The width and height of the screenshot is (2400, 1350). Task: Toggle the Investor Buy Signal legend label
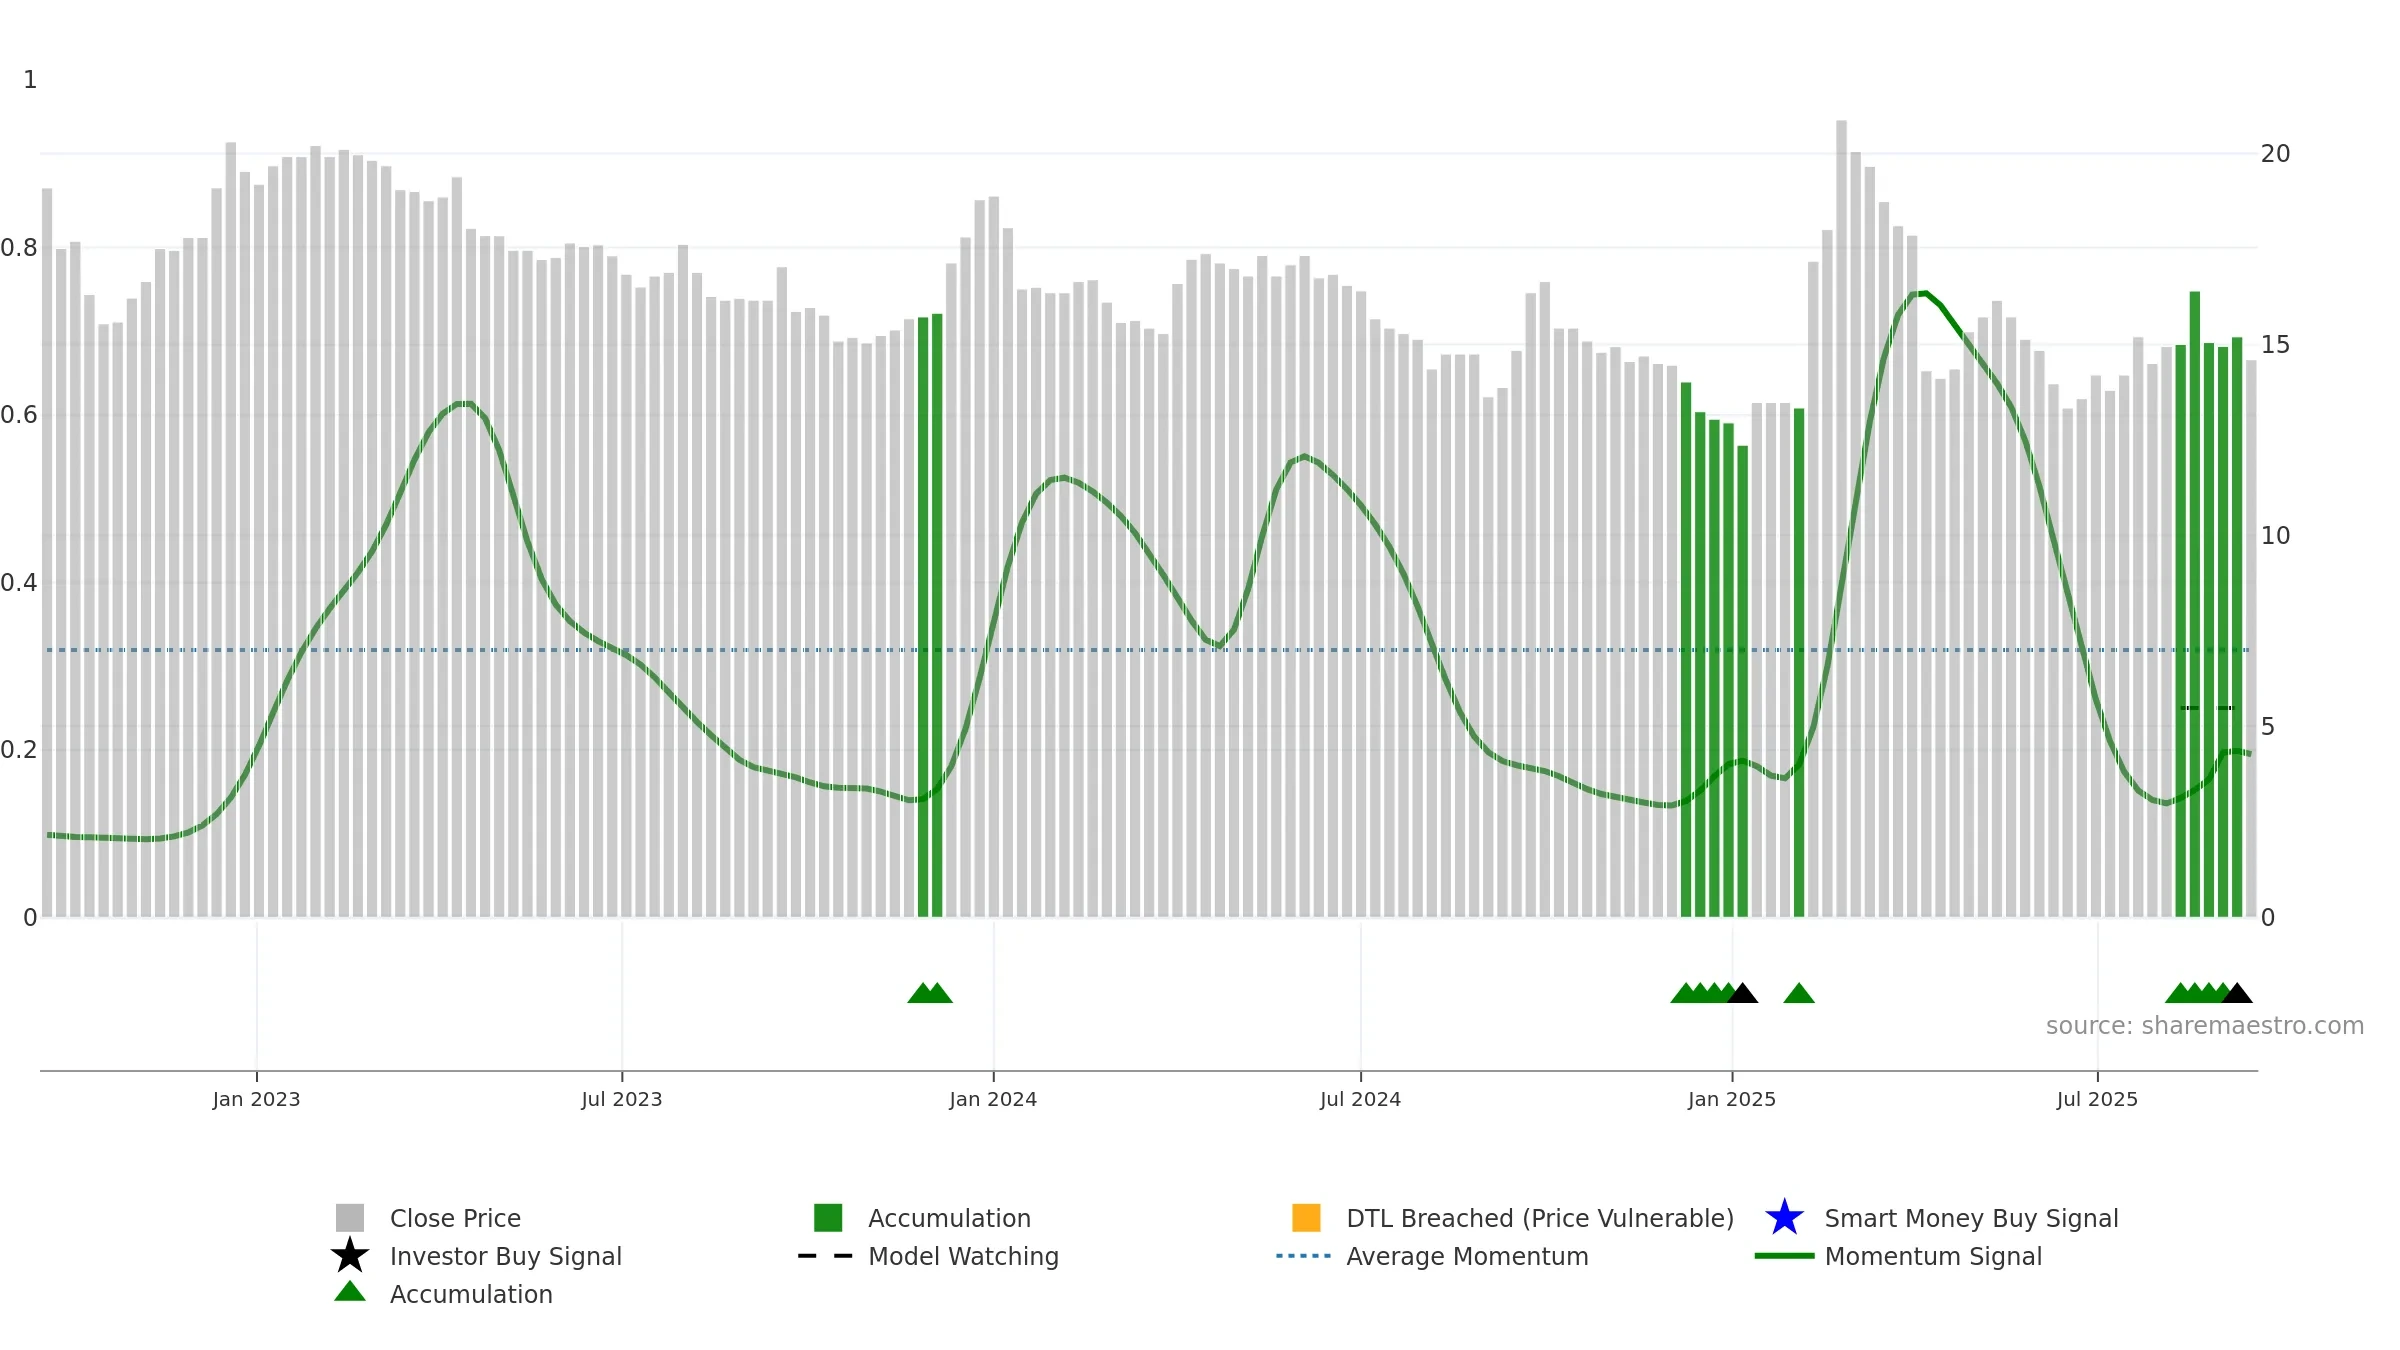click(506, 1256)
